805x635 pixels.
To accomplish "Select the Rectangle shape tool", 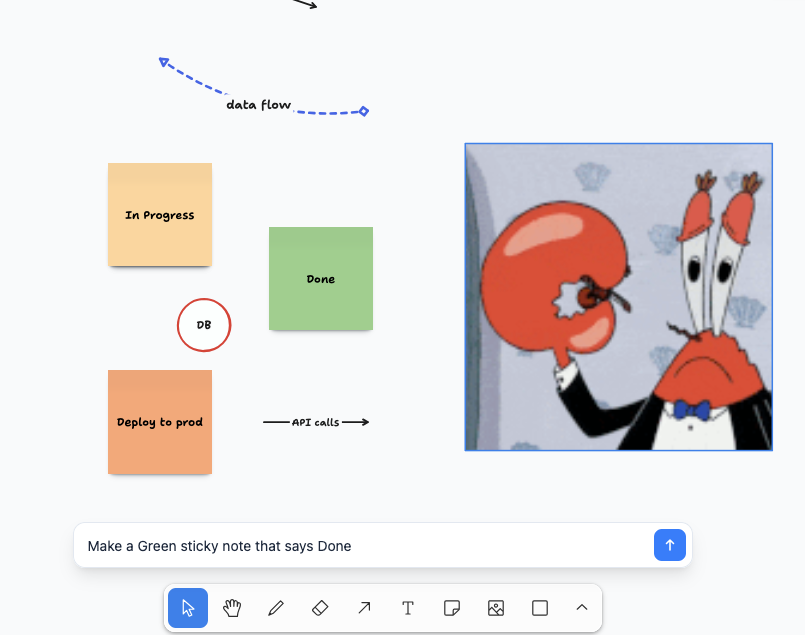I will point(540,608).
